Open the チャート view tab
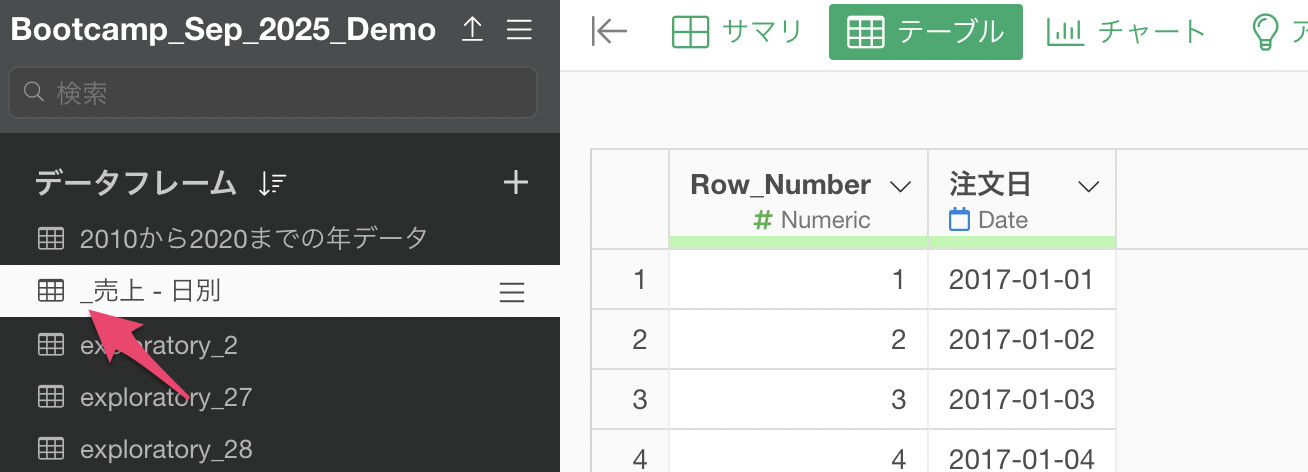Screen dimensions: 1308x472 pos(1127,32)
